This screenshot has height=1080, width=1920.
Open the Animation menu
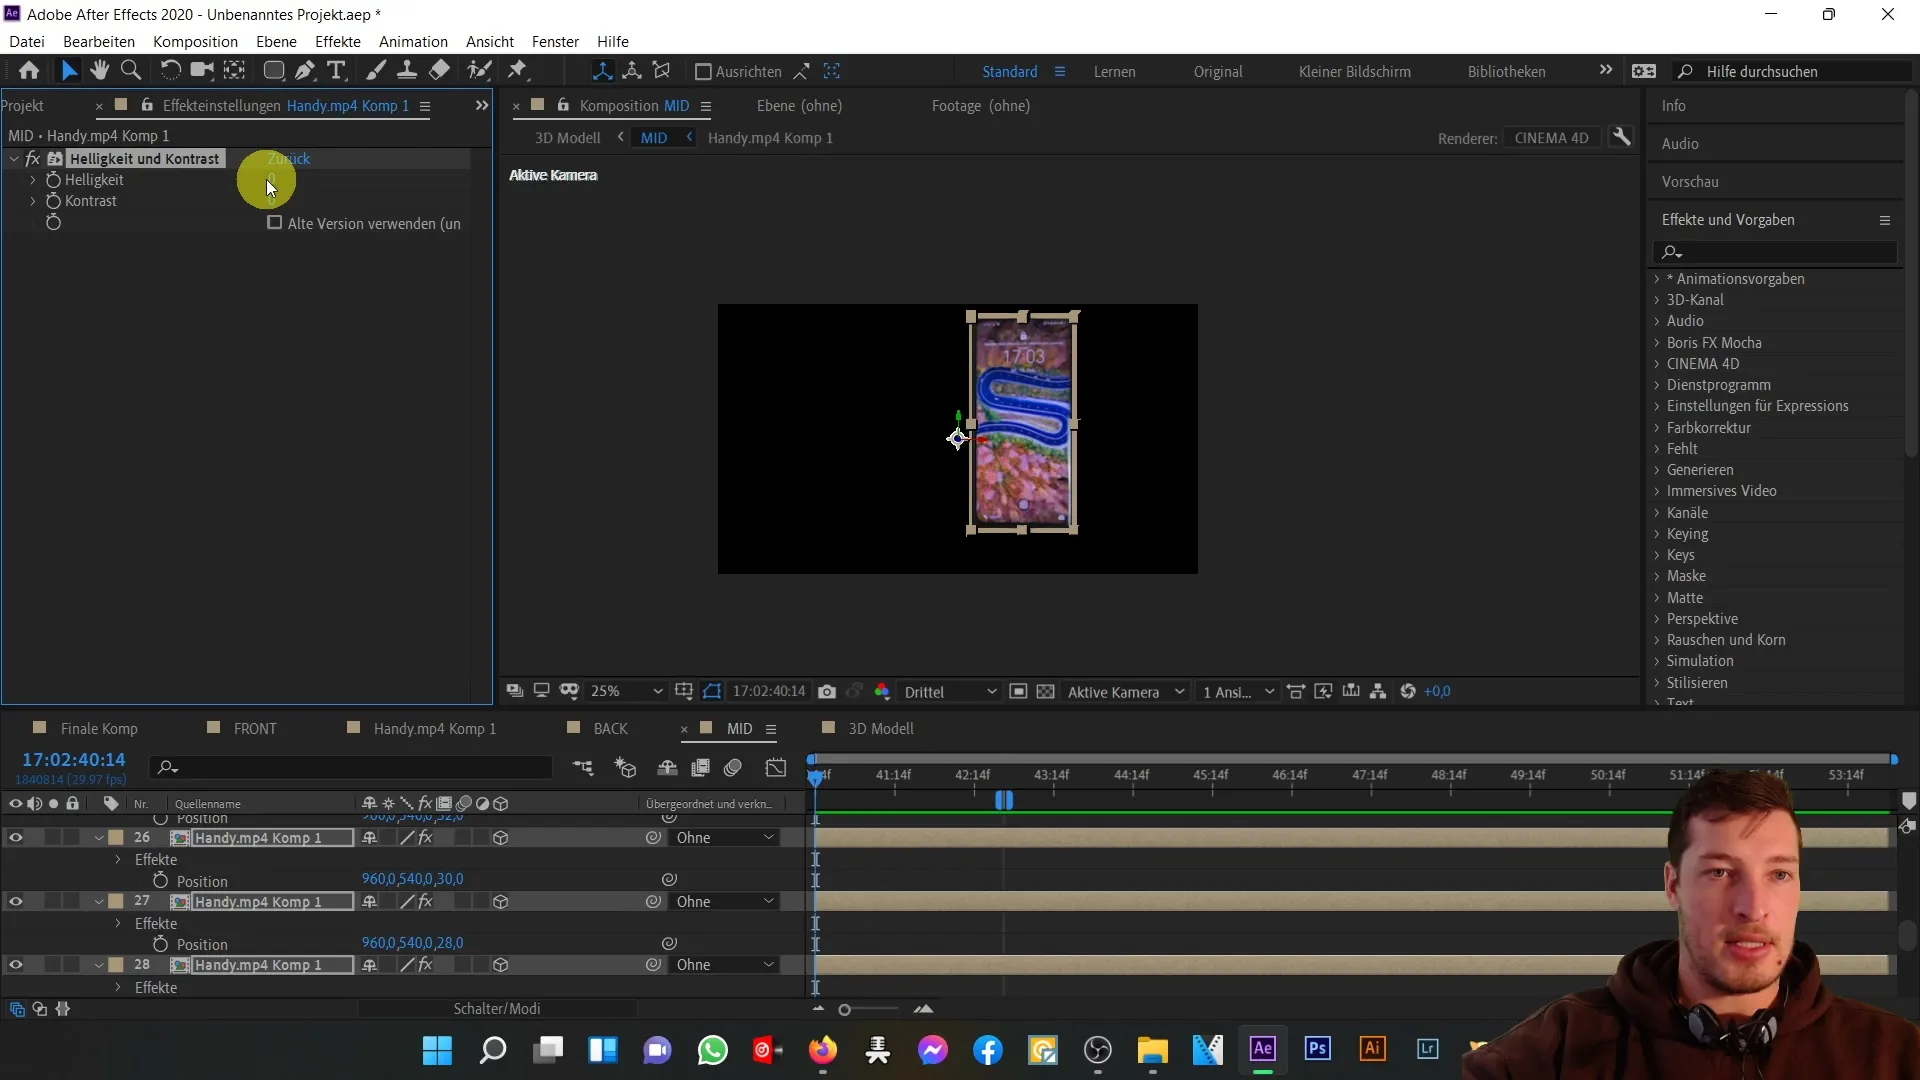tap(413, 42)
